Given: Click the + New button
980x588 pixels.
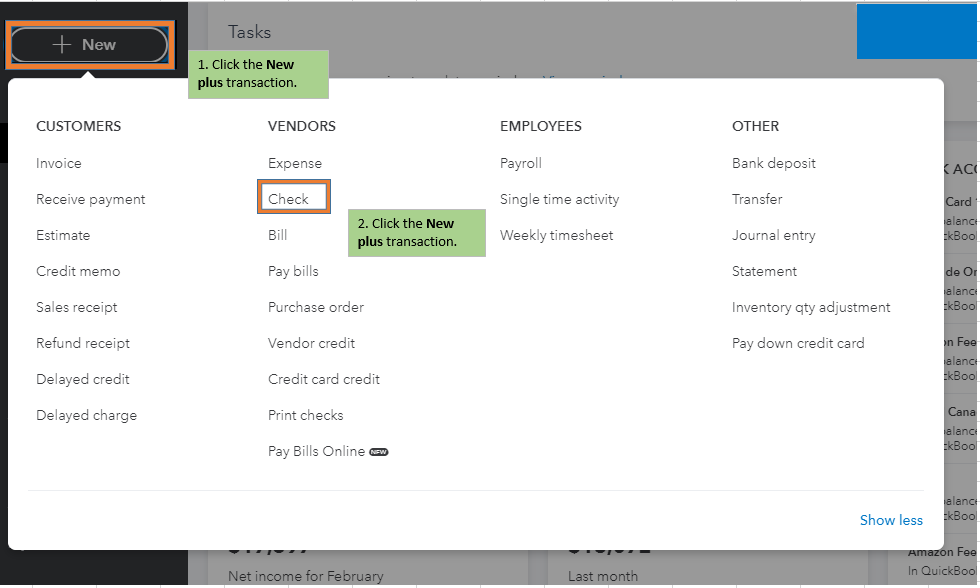Looking at the screenshot, I should [88, 45].
